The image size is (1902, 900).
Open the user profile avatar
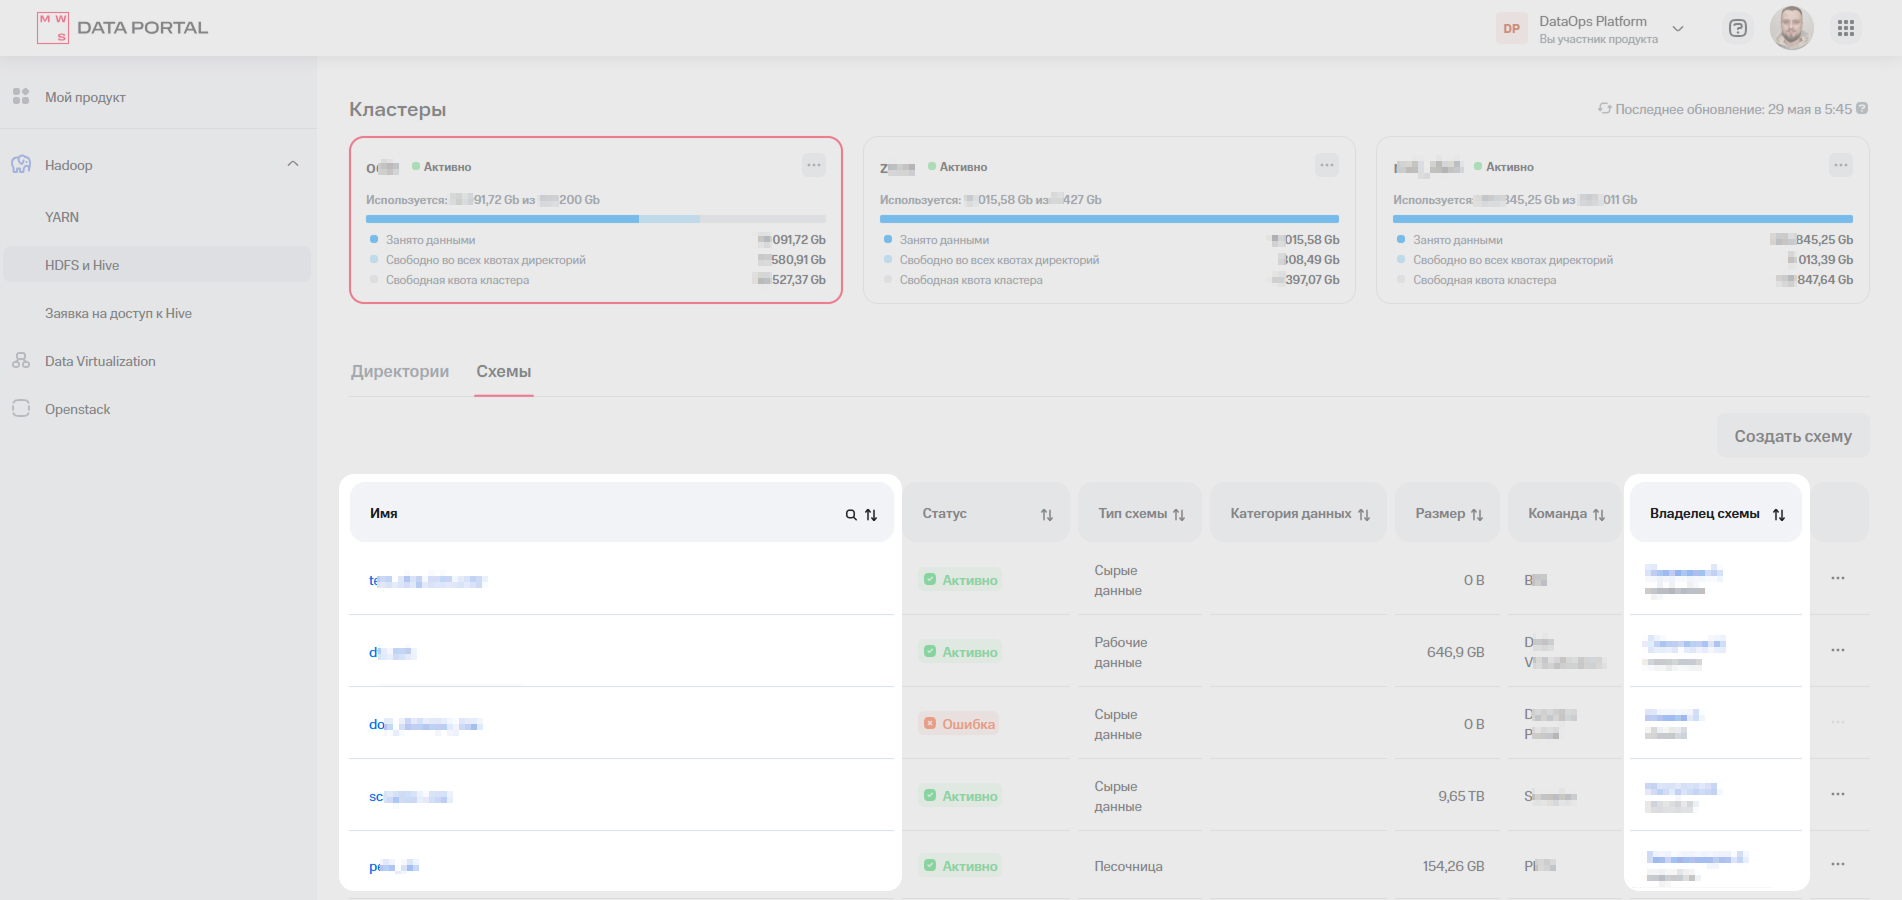coord(1791,28)
